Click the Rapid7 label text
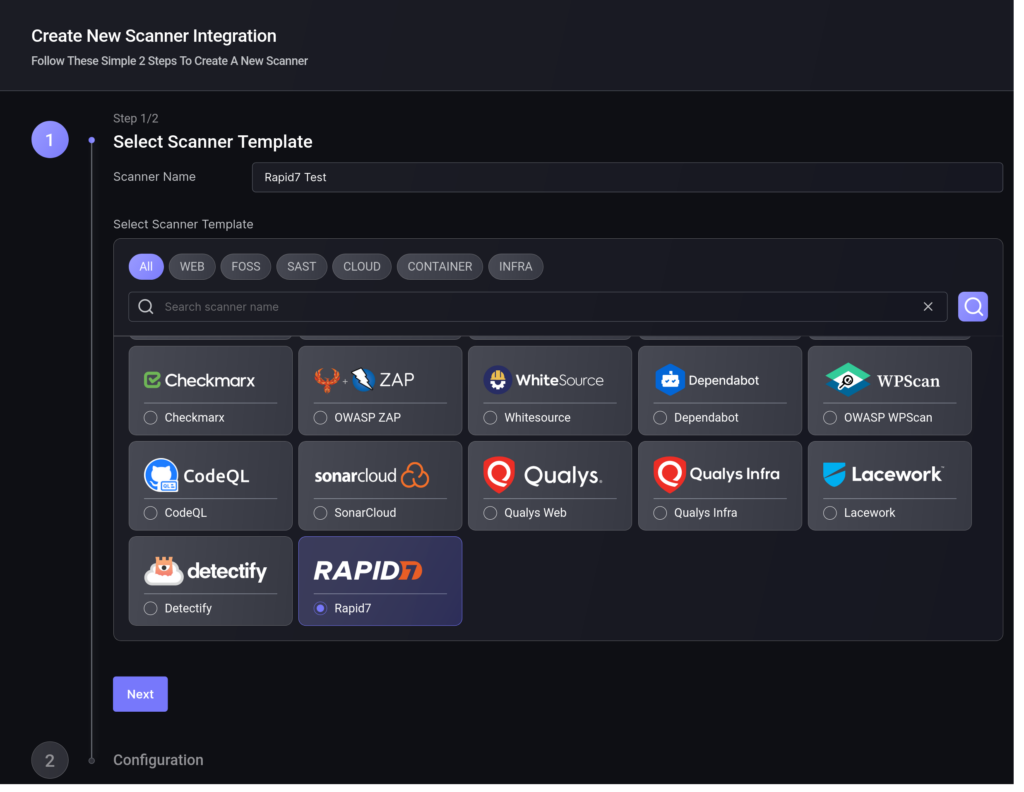Viewport: 1024px width, 792px height. coord(353,609)
